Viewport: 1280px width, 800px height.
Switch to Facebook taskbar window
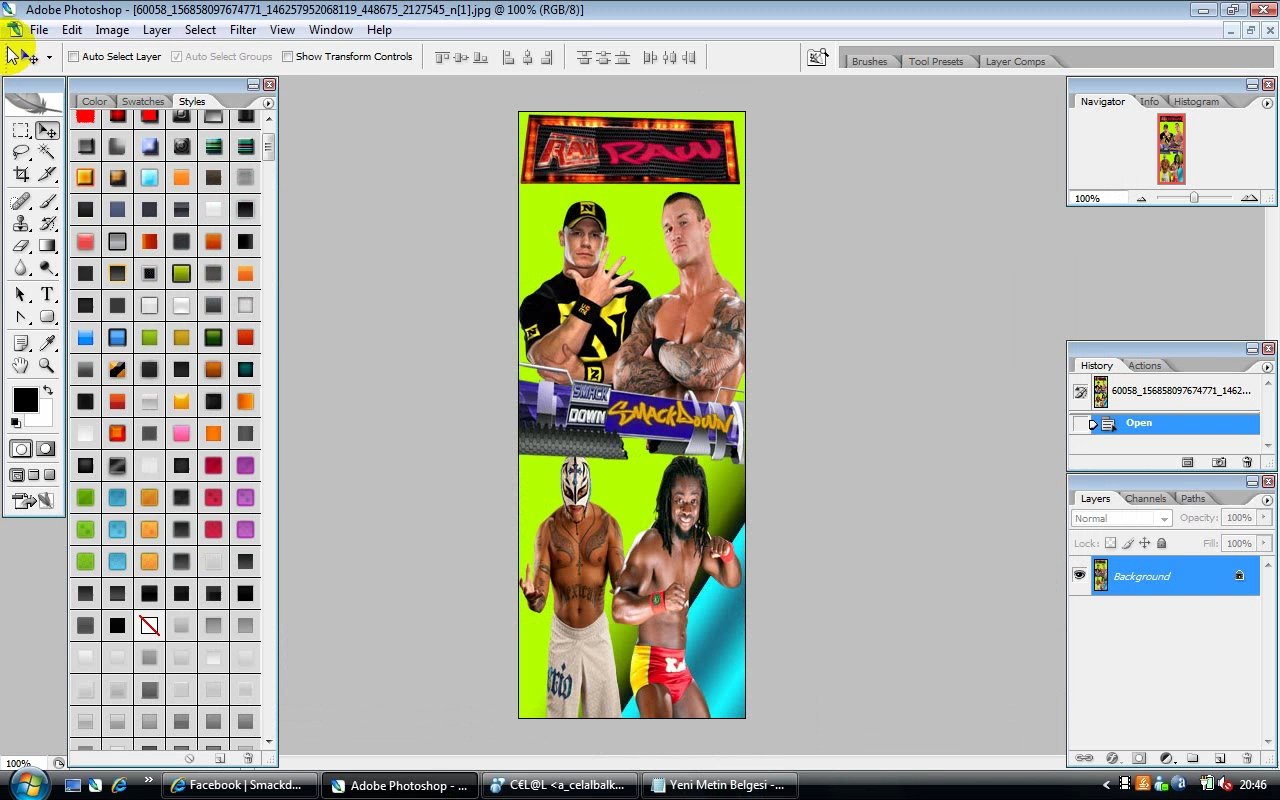point(240,785)
